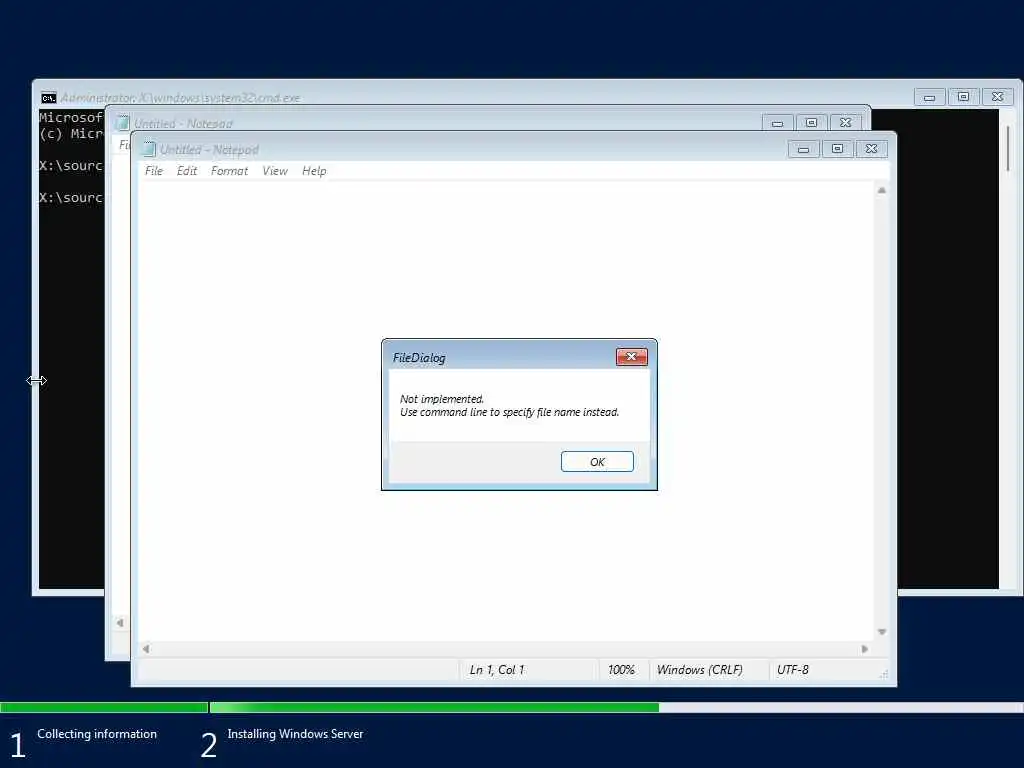
Task: Click cmd.exe window title bar icon
Action: [x=48, y=98]
